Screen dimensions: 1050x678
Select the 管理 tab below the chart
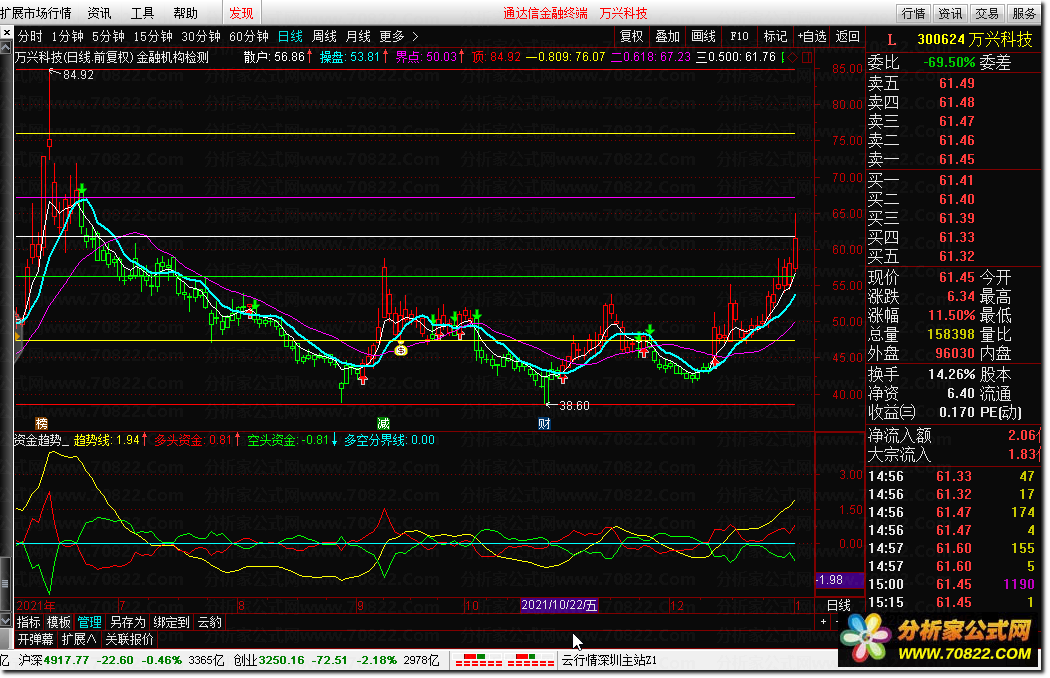[90, 622]
